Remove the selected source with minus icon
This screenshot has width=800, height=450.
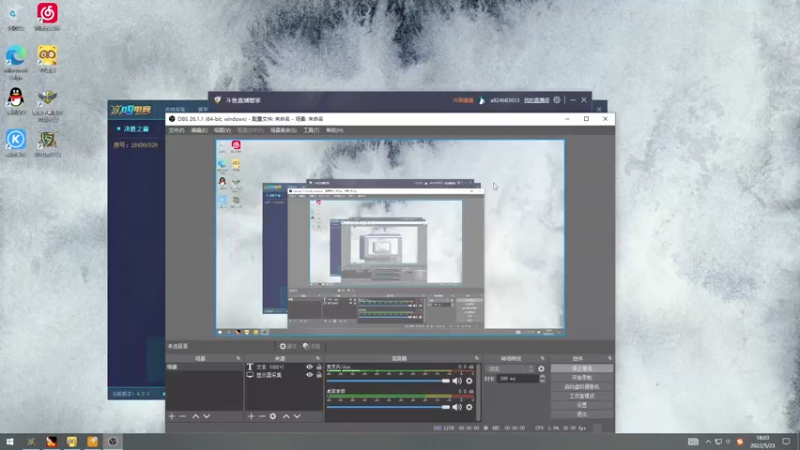[x=262, y=416]
